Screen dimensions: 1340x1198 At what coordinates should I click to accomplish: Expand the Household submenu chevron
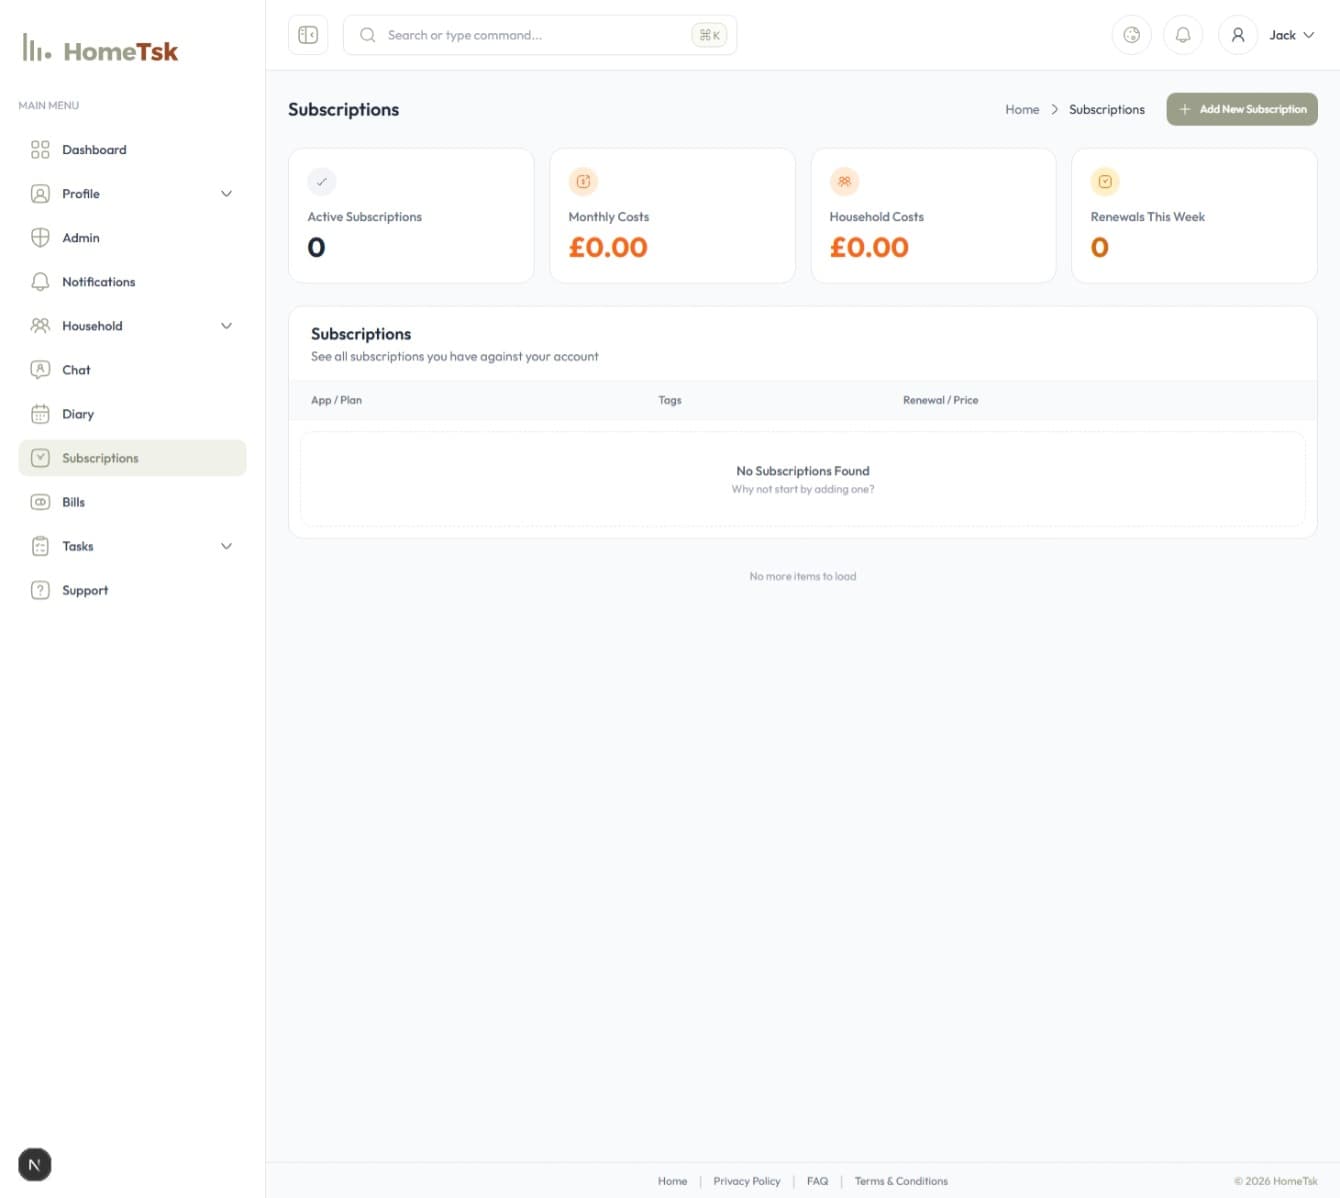point(226,326)
